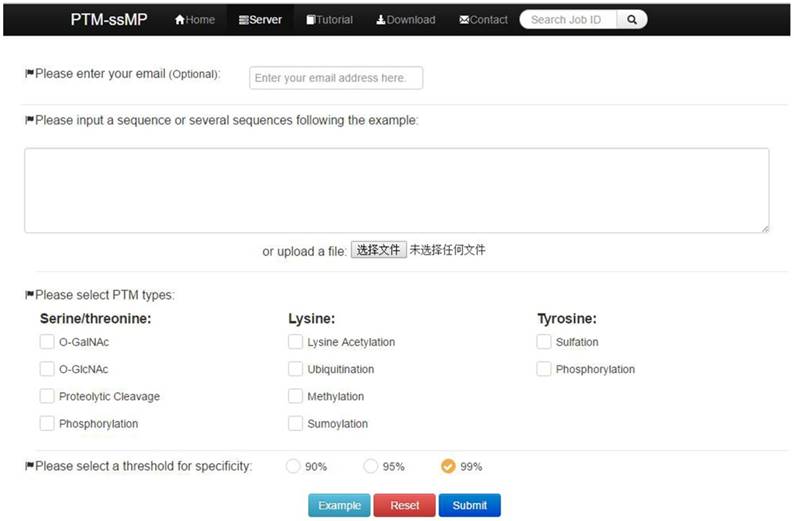Load a sample with Example button

click(339, 505)
